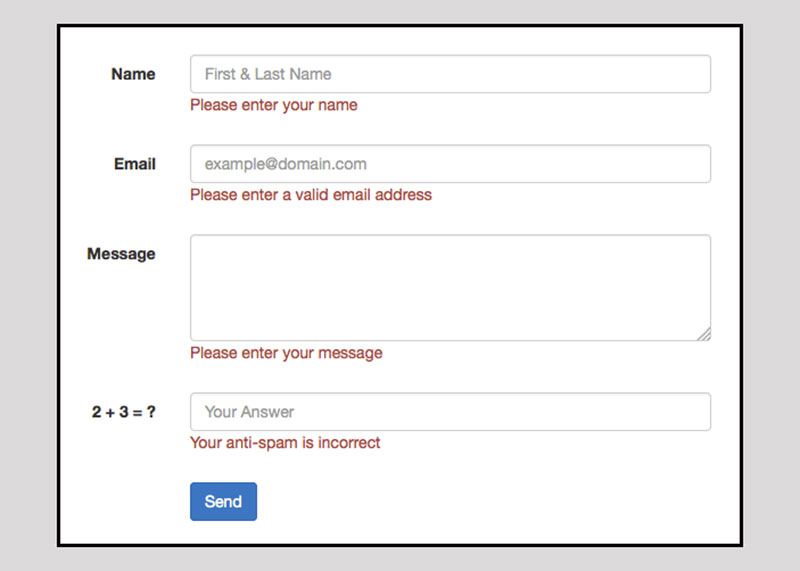
Task: Click the black border of the form
Action: point(400,26)
